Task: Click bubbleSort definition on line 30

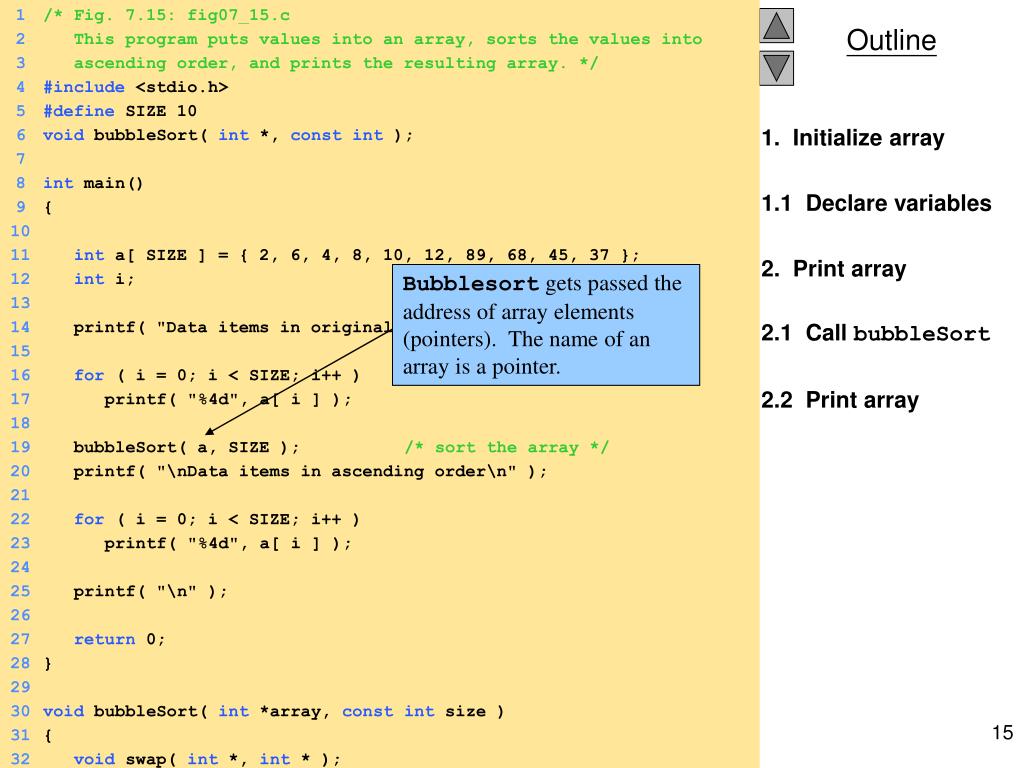Action: coord(274,711)
